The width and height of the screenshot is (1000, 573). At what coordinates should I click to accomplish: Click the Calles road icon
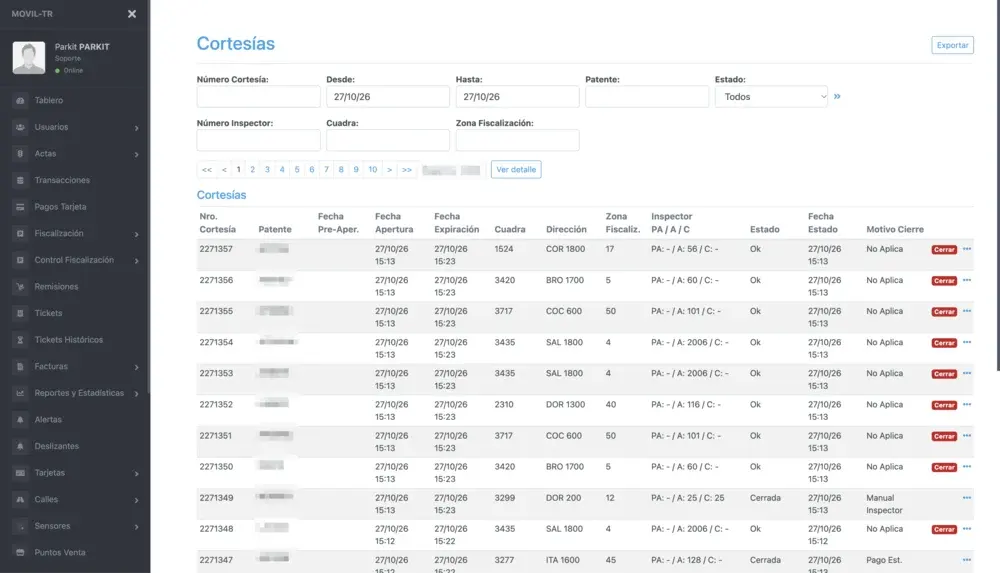click(20, 500)
